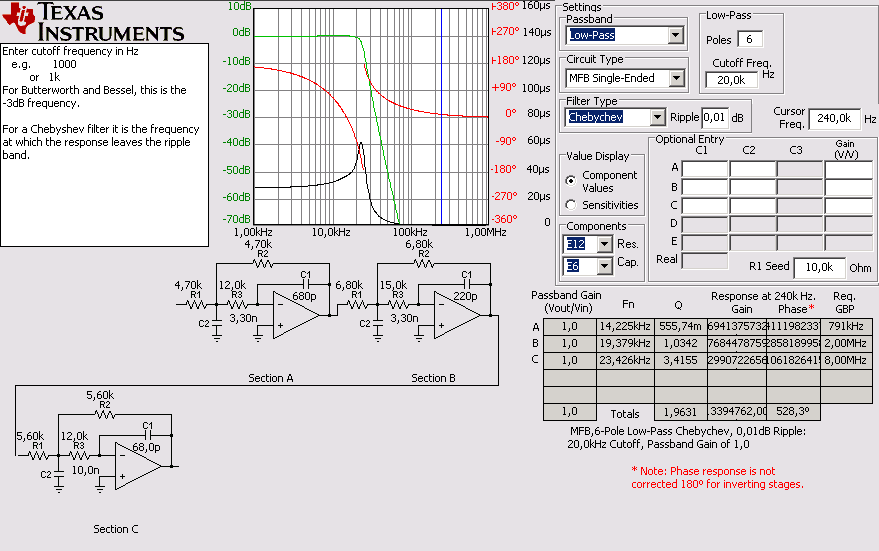Screen dimensions: 879x551
Task: Click Section C C2 10,0n capacitor
Action: click(x=59, y=476)
